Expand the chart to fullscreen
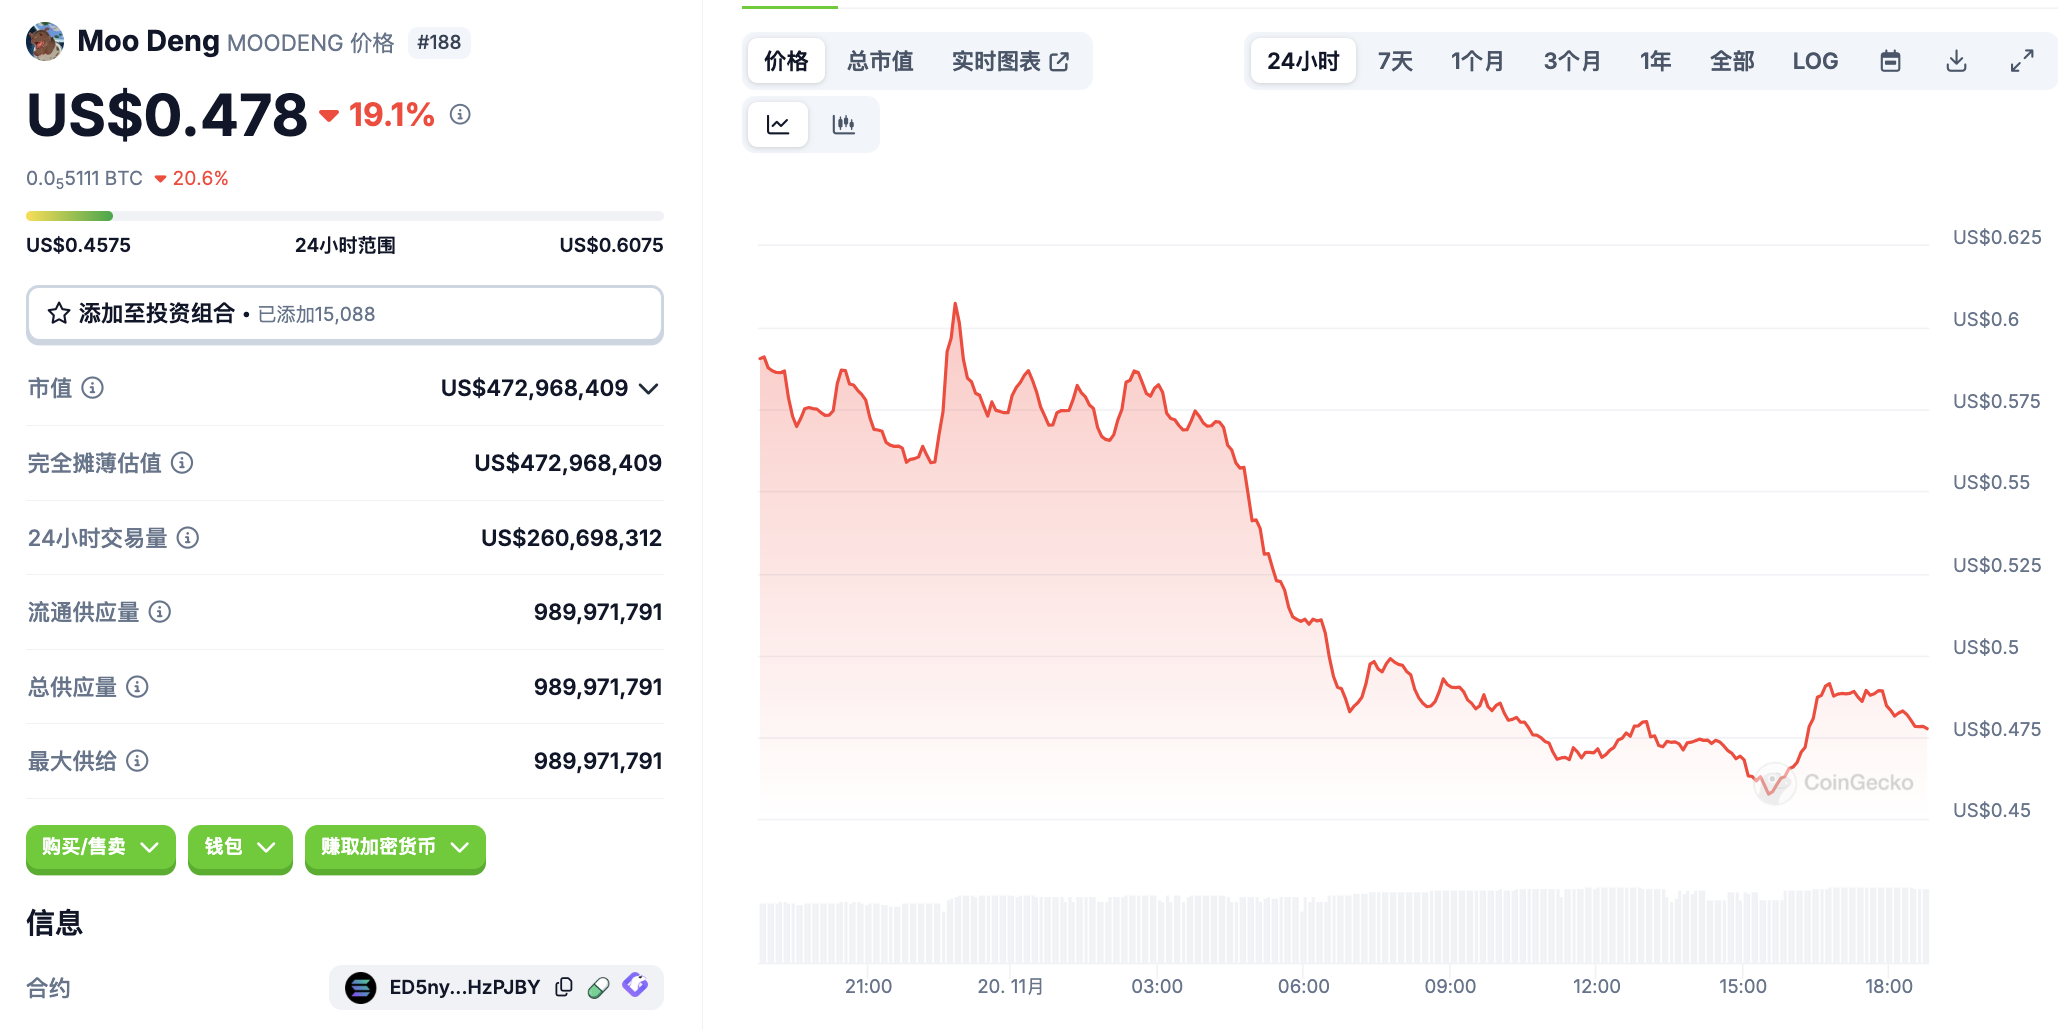The image size is (2062, 1030). (x=2022, y=61)
